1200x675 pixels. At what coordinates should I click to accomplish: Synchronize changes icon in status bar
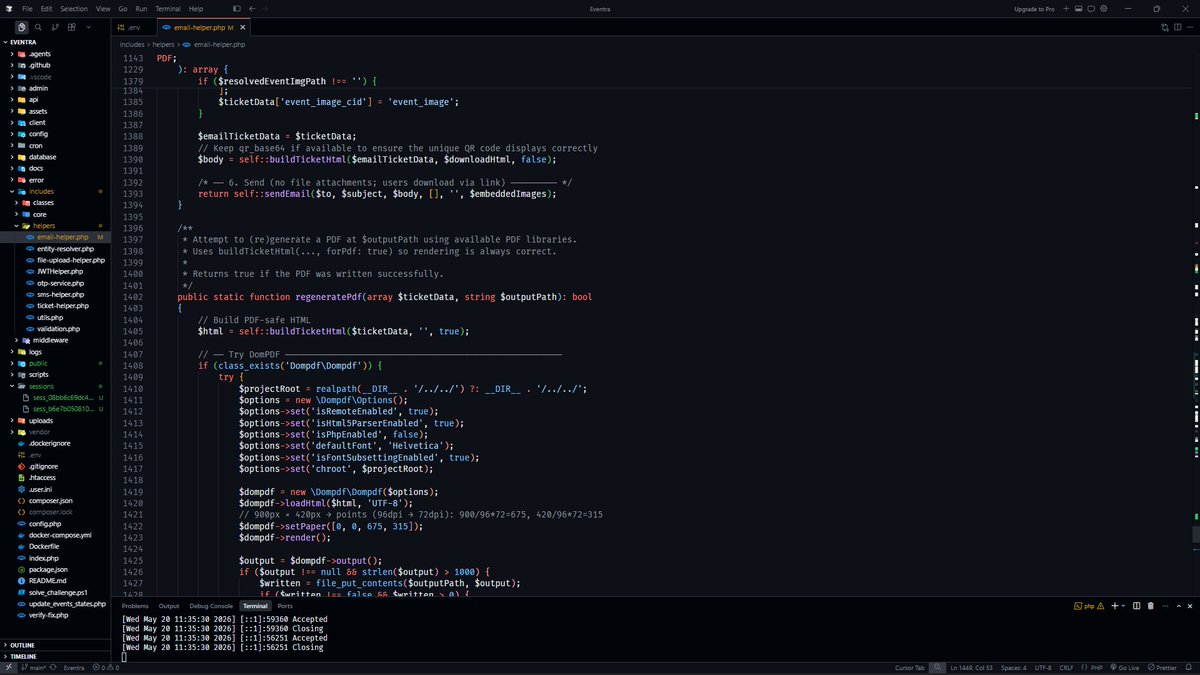tap(54, 668)
